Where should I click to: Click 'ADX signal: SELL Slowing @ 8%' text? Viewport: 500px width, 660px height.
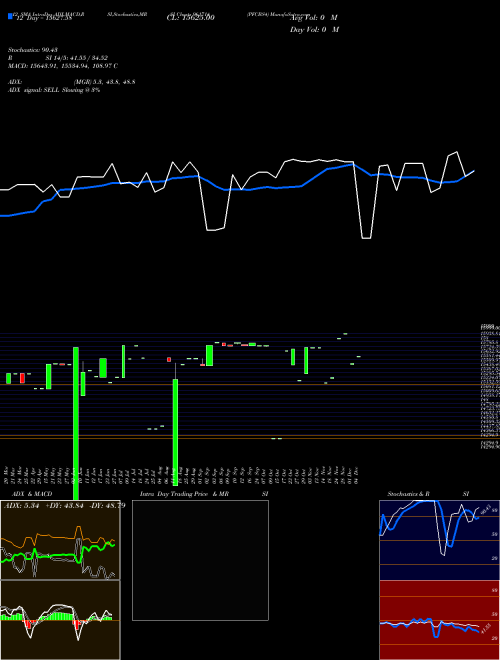[x=54, y=90]
